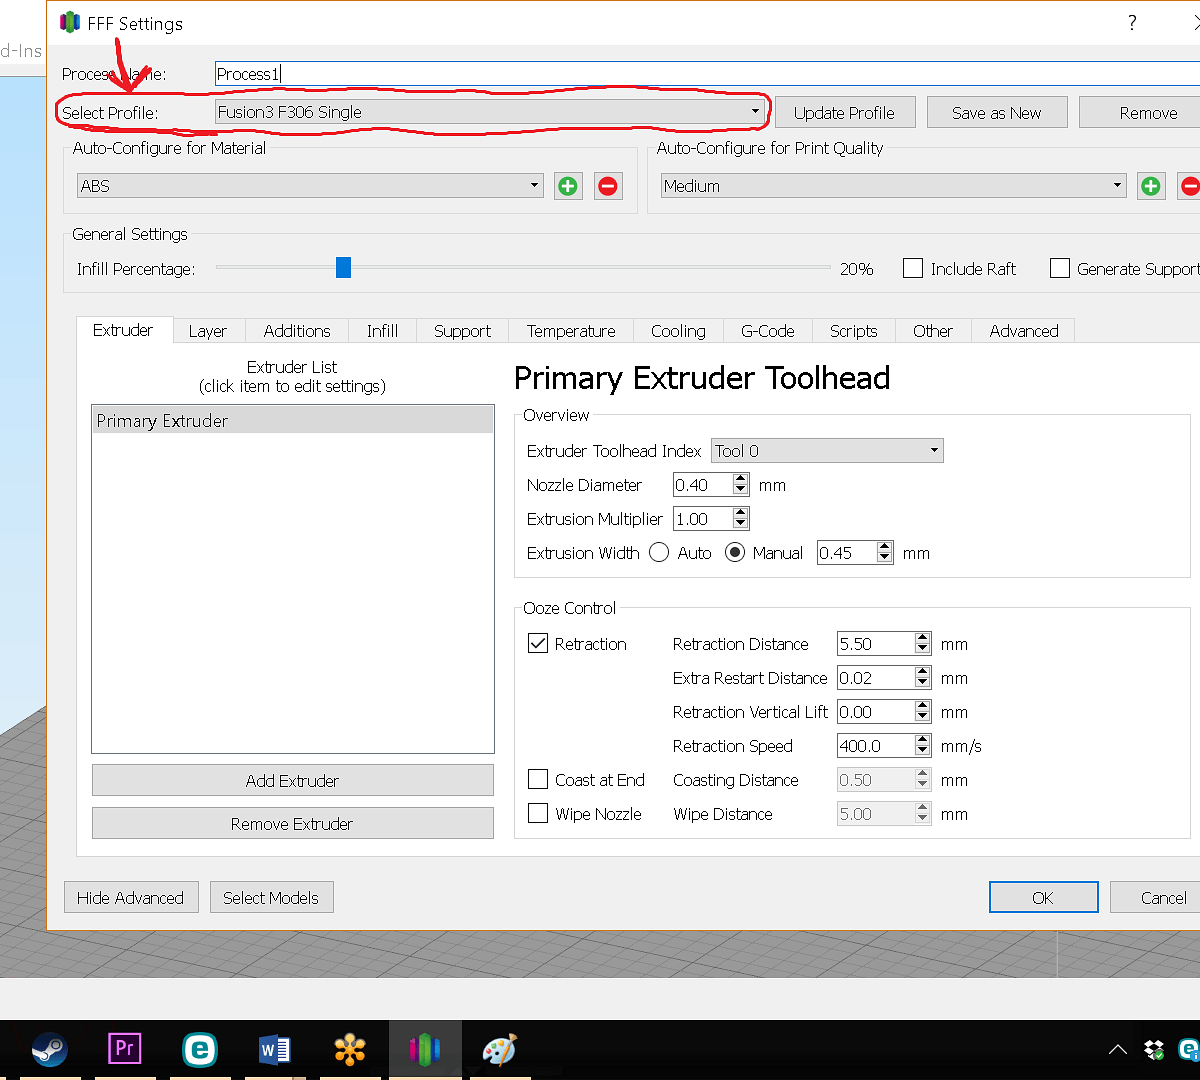Click Extrusion Multiplier spinner arrows
The height and width of the screenshot is (1080, 1200).
(x=740, y=519)
